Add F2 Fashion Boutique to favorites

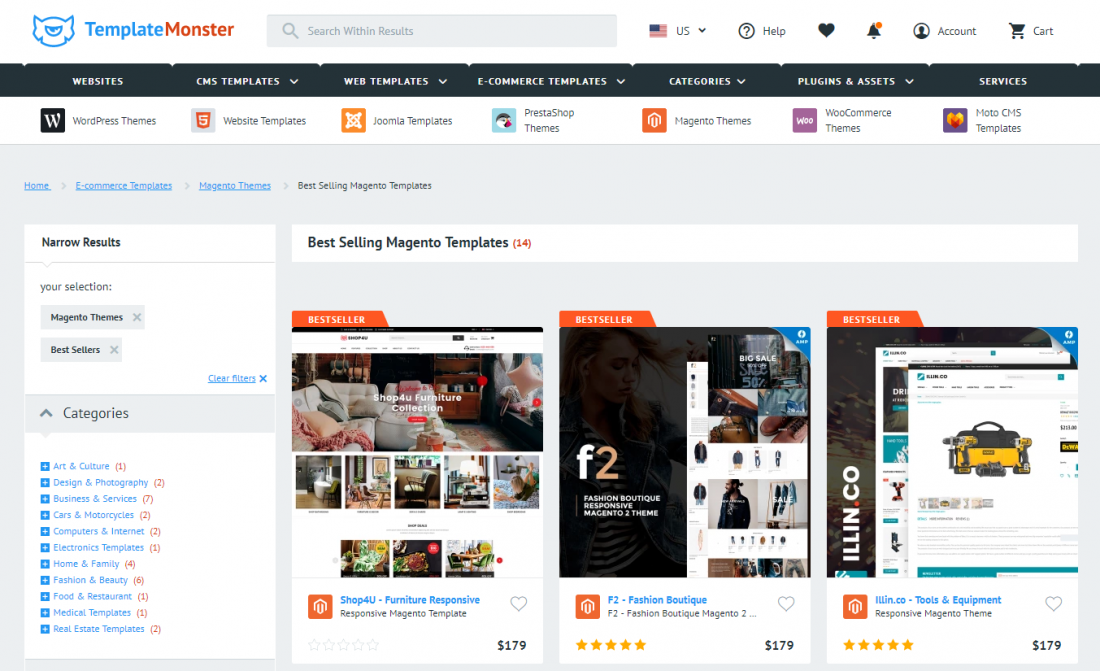[786, 604]
